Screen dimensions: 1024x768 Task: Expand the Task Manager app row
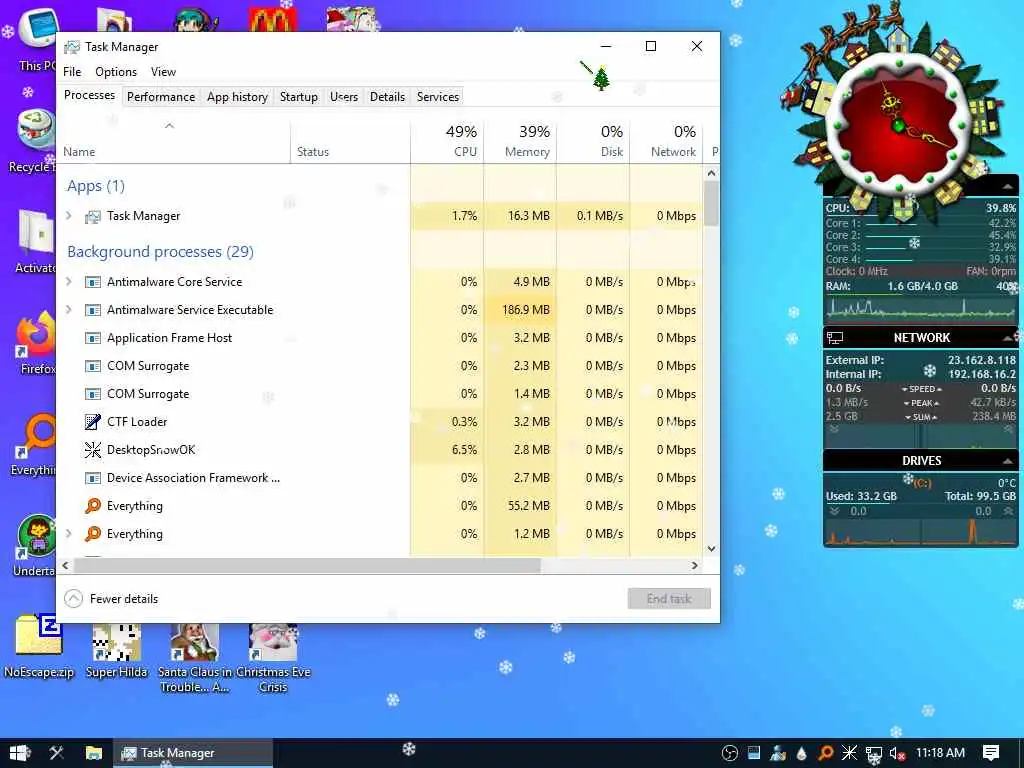[69, 216]
